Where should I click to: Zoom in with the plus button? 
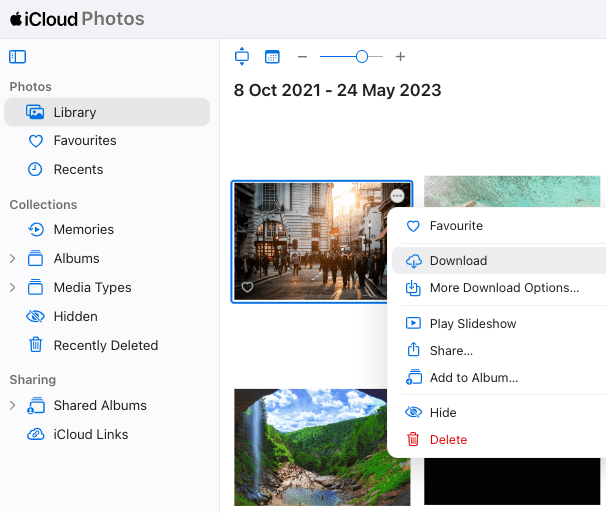pyautogui.click(x=400, y=57)
